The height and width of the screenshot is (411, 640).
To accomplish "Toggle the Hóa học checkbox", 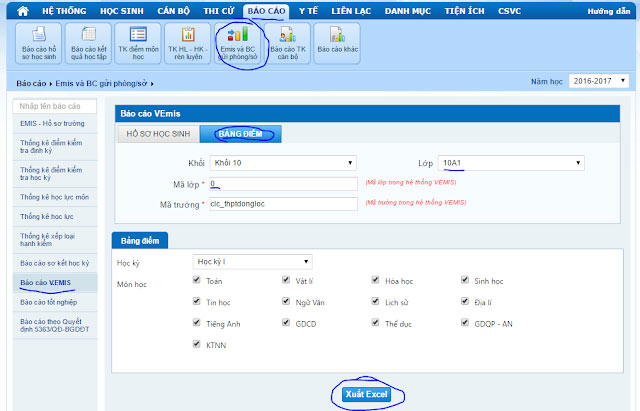I will (376, 281).
